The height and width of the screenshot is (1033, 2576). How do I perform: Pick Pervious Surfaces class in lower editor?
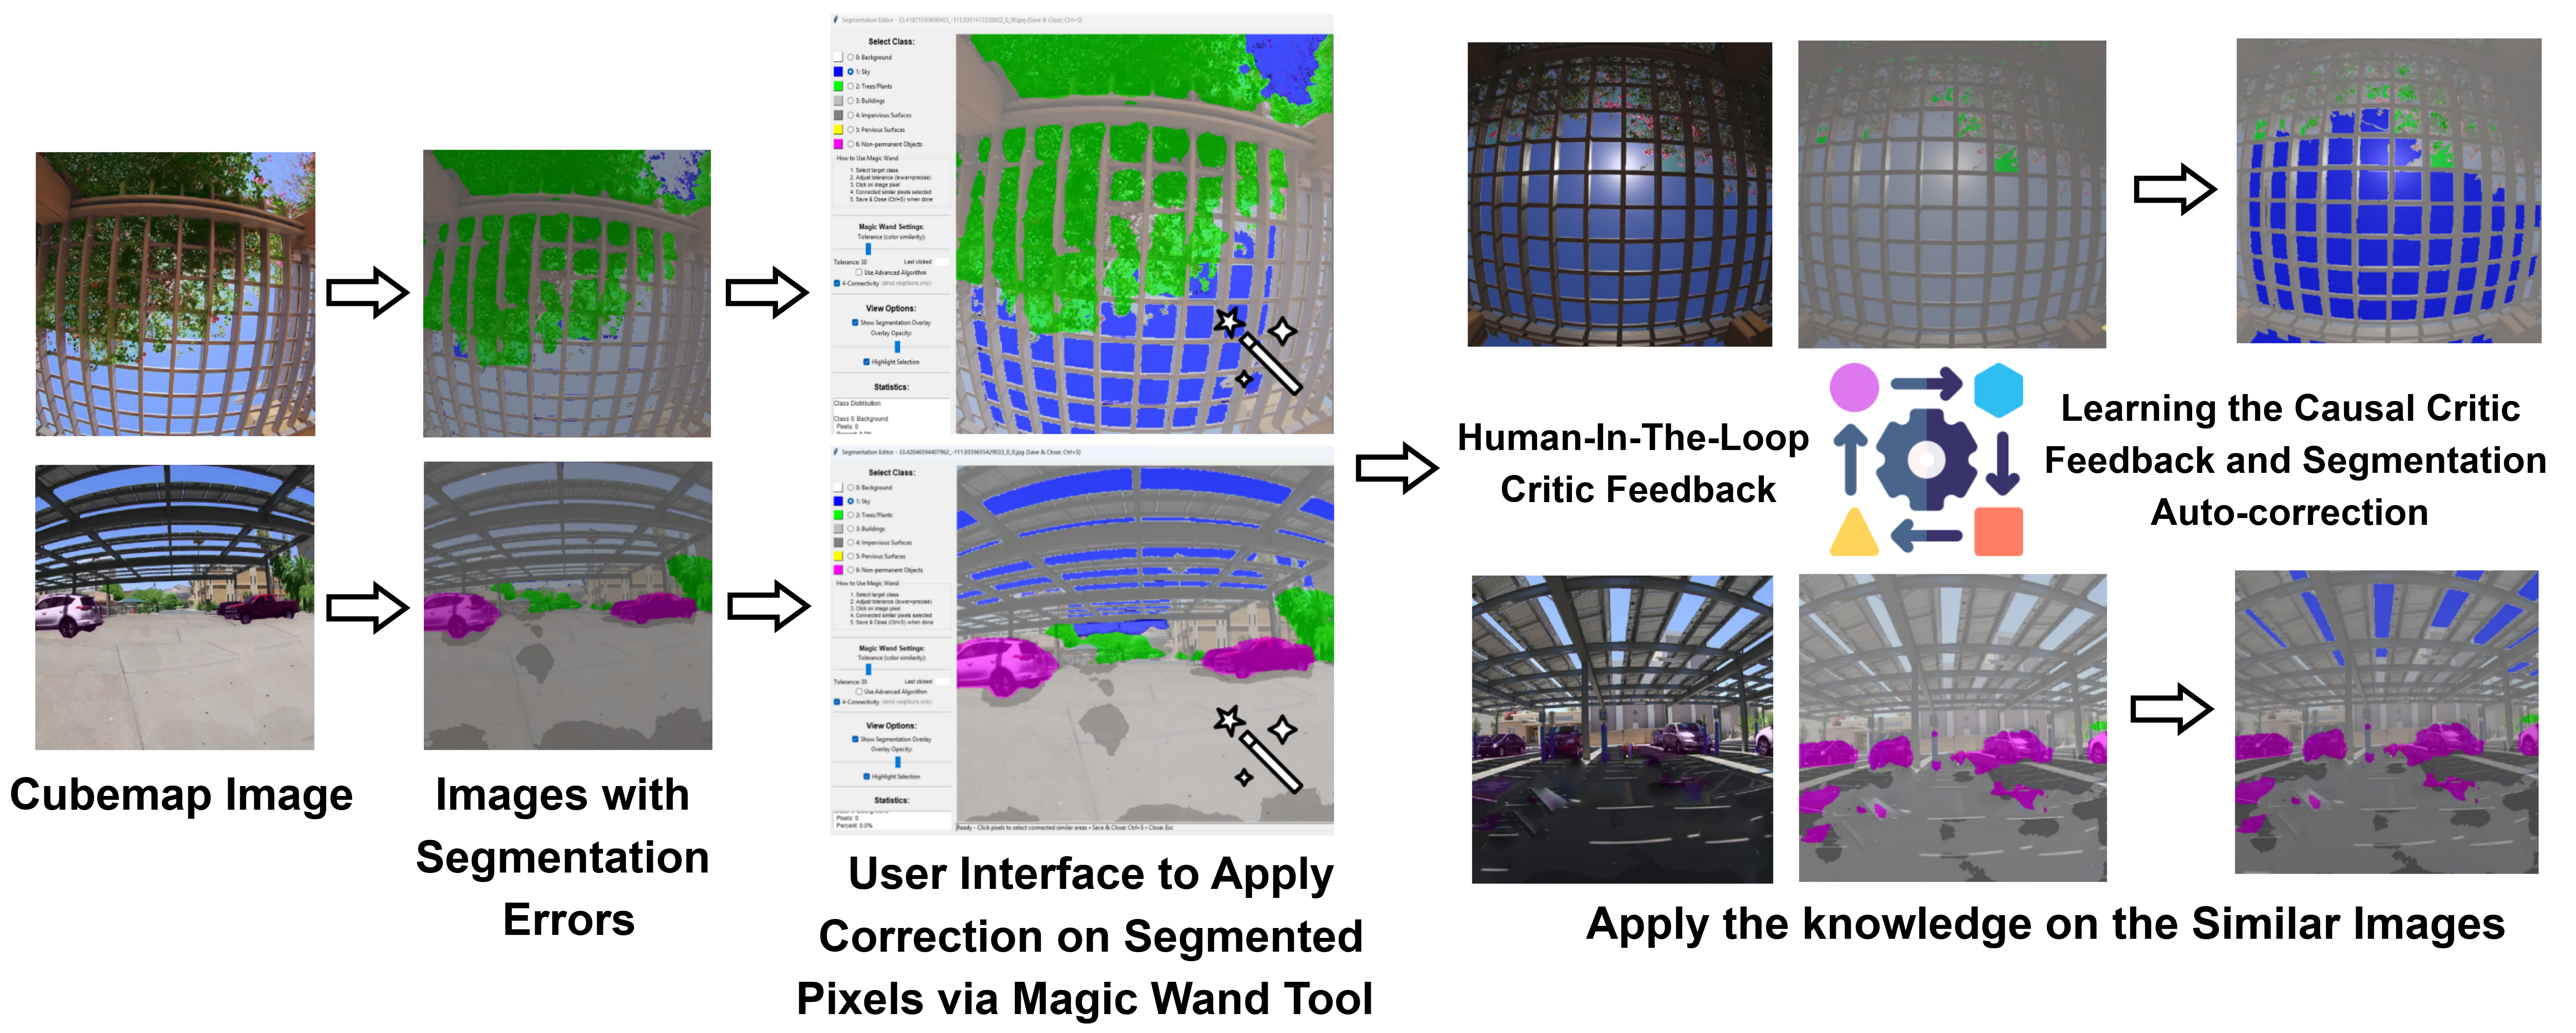point(851,556)
